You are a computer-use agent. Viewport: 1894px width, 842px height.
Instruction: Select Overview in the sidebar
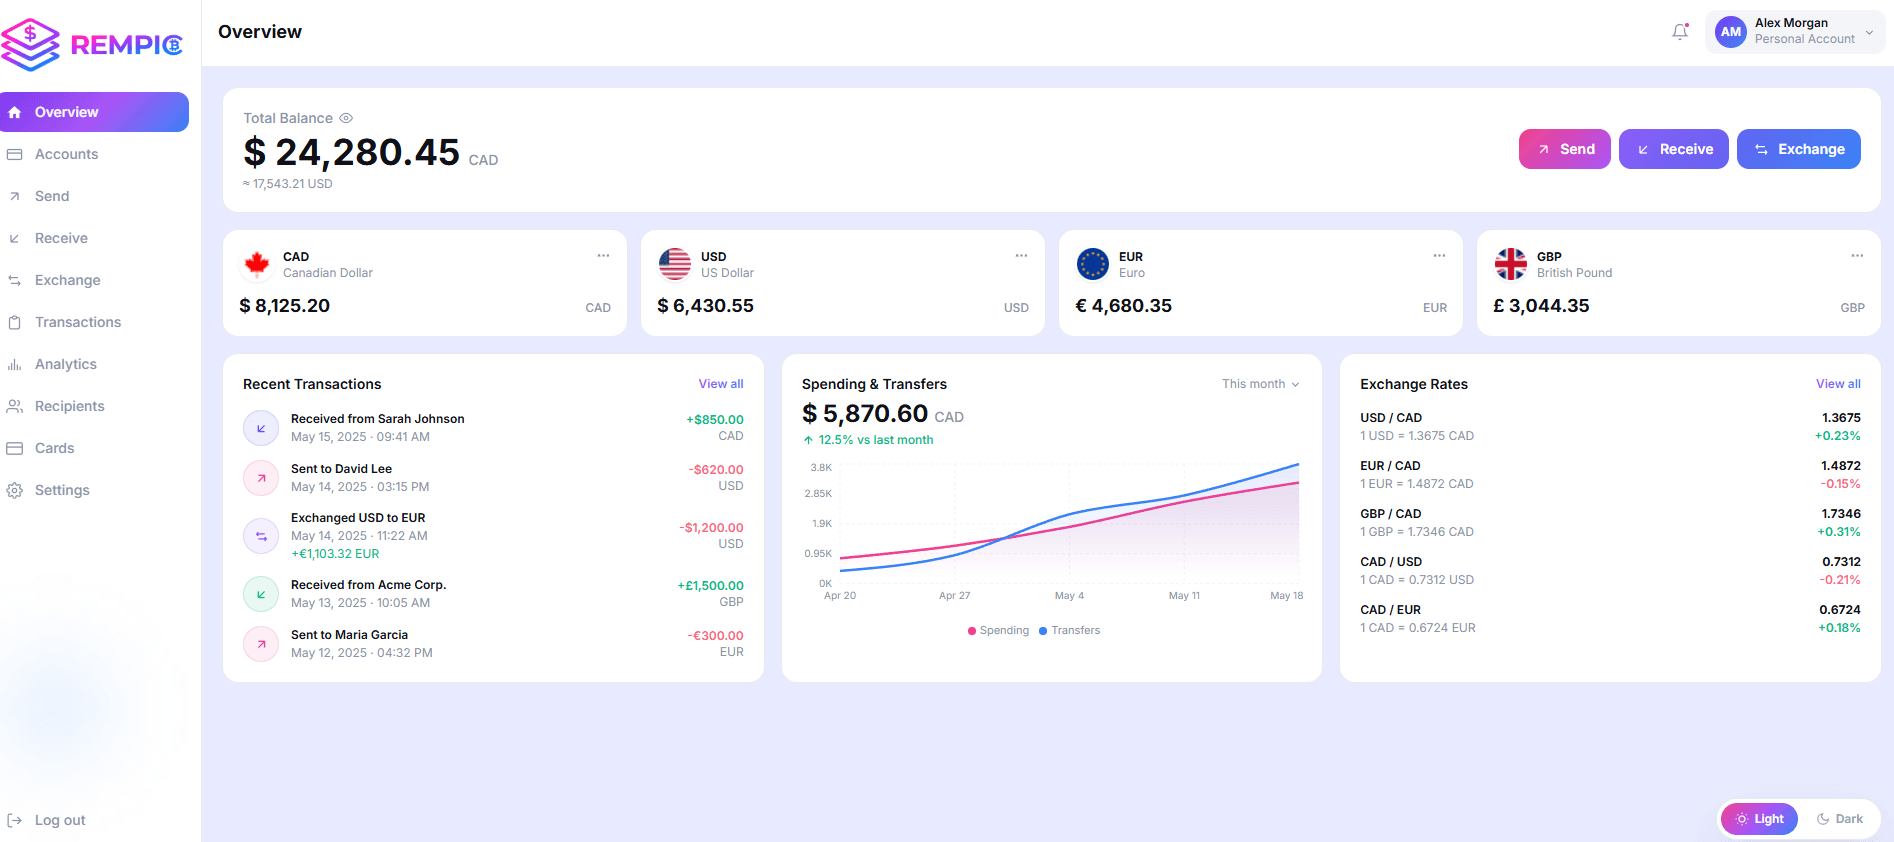95,112
